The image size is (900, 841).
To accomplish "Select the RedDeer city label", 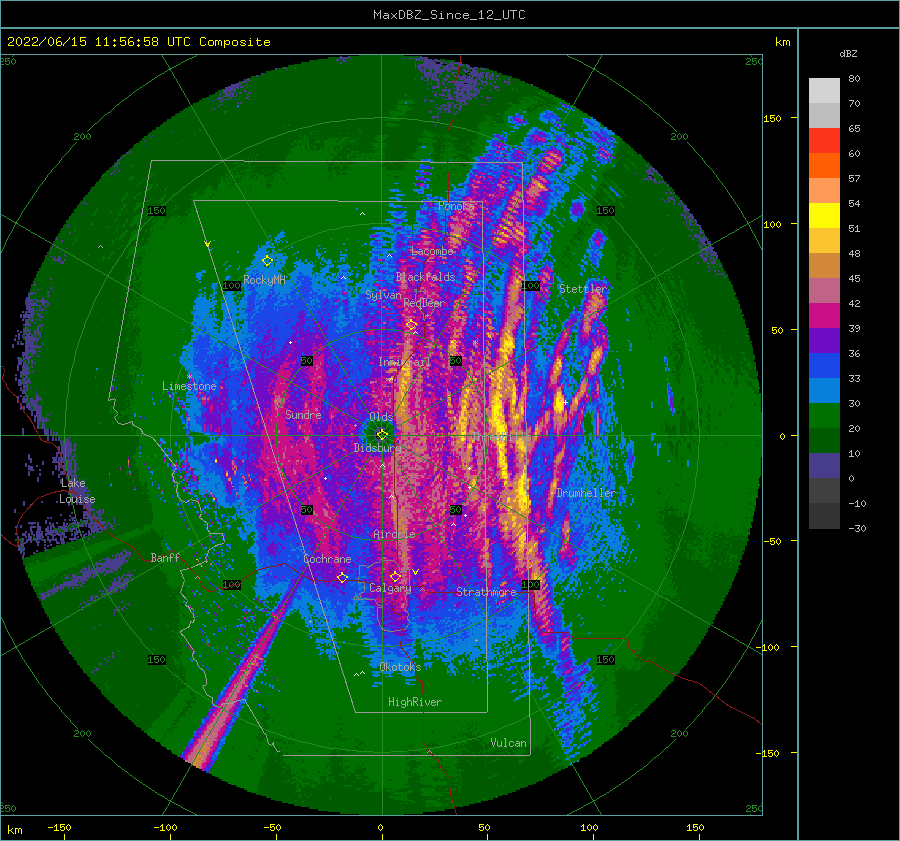I will pos(424,303).
